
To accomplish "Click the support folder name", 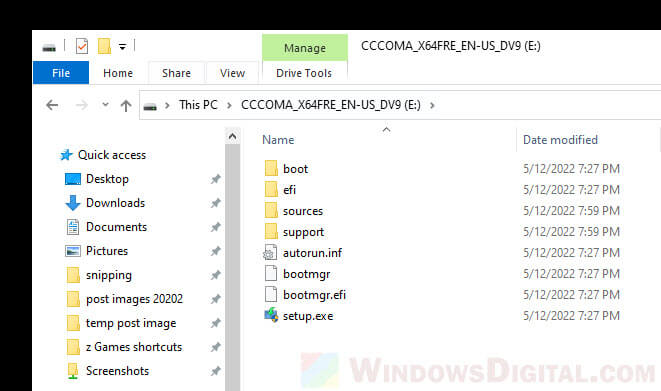I will coord(304,232).
